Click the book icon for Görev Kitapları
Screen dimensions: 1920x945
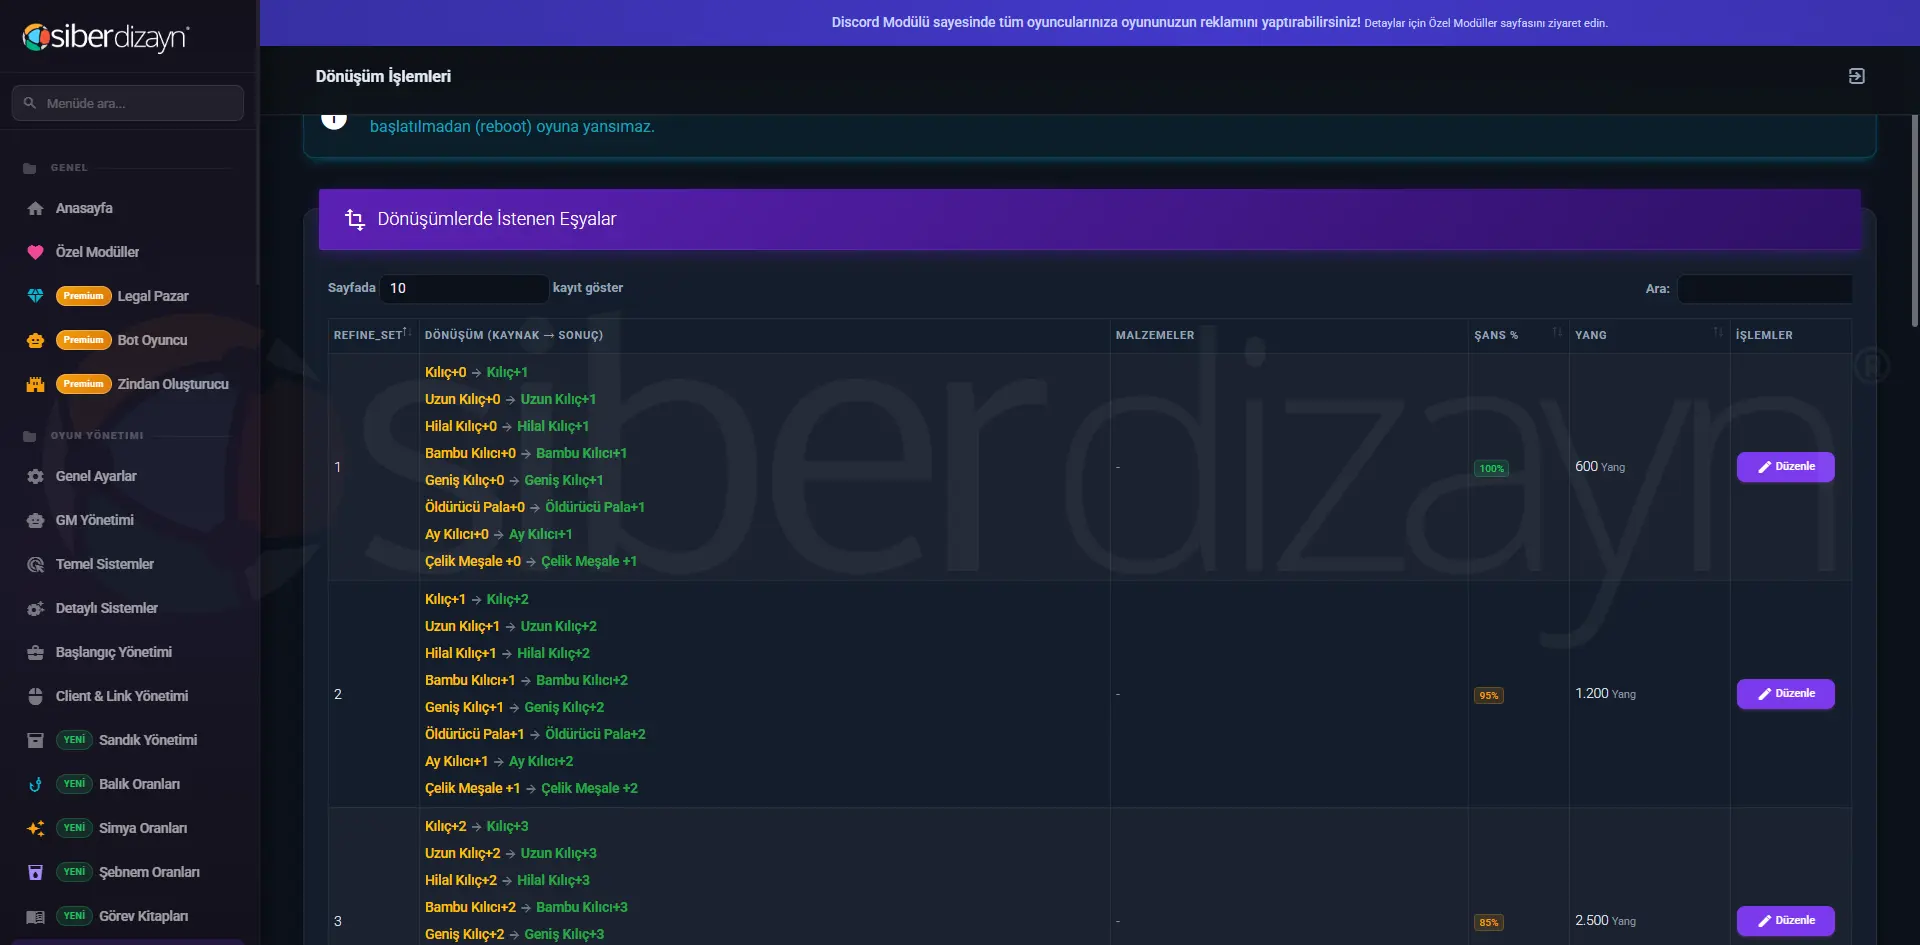tap(36, 916)
